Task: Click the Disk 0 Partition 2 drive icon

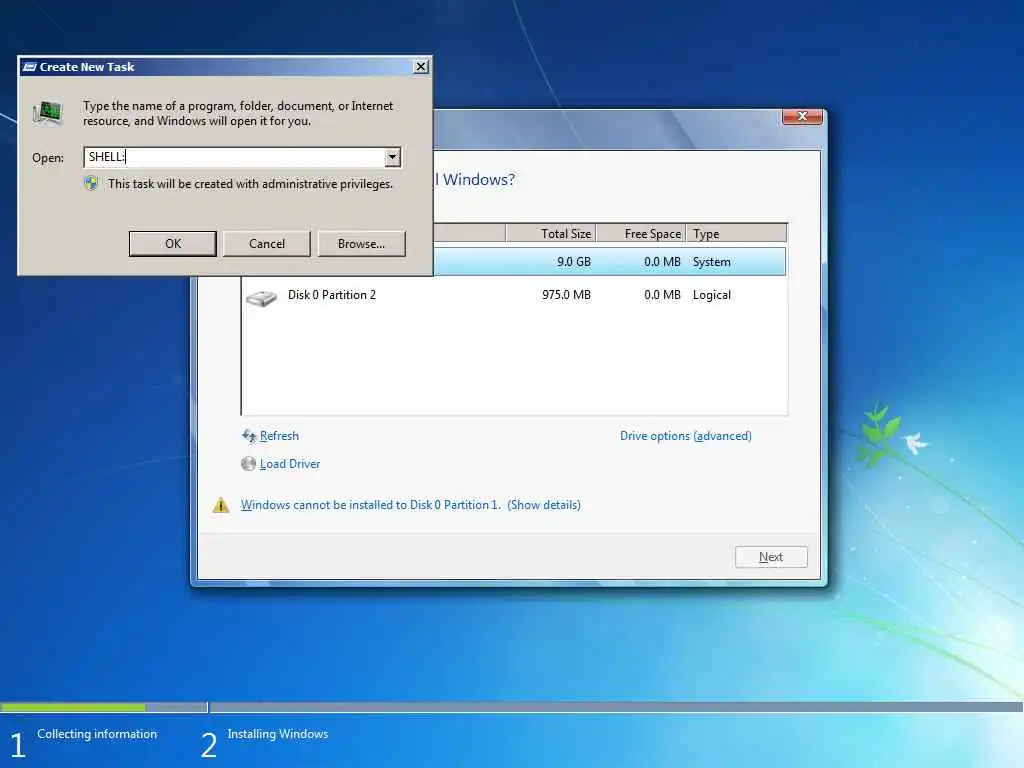Action: pyautogui.click(x=261, y=298)
